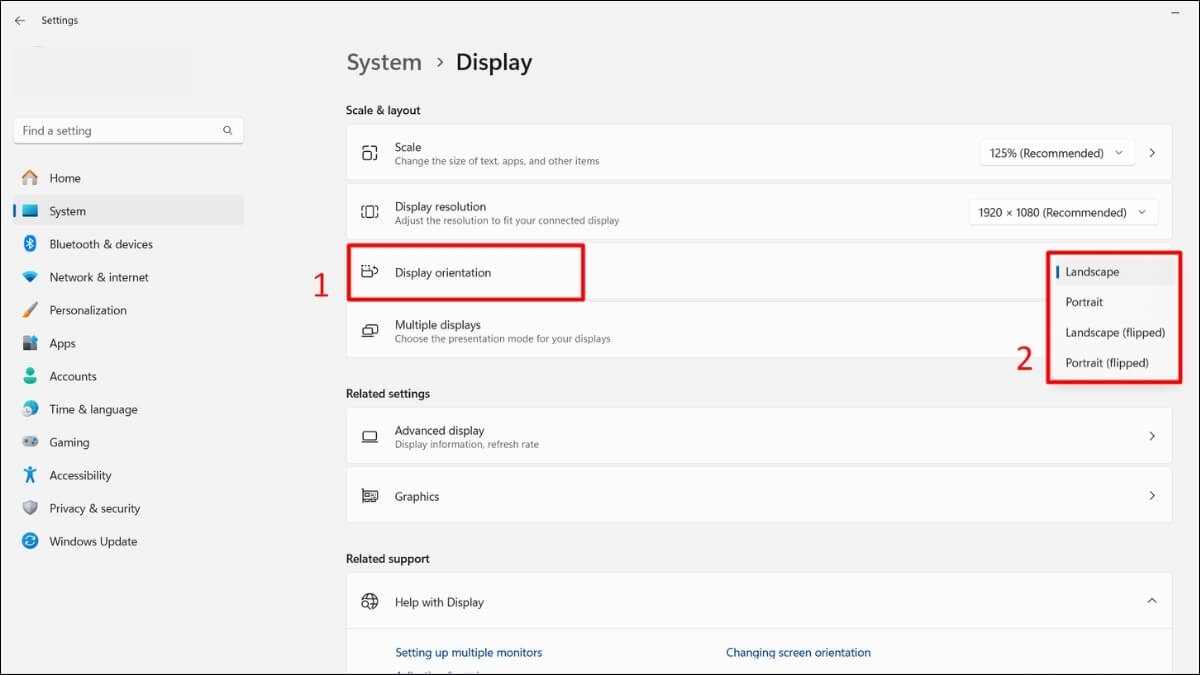The width and height of the screenshot is (1200, 675).
Task: Open Bluetooth & devices settings
Action: [129, 244]
